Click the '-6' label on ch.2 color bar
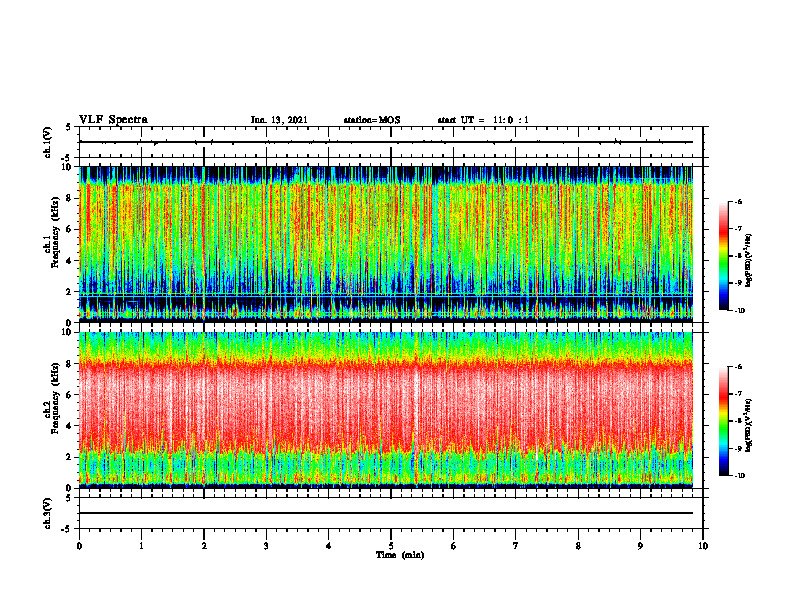The height and width of the screenshot is (612, 792). pyautogui.click(x=738, y=367)
